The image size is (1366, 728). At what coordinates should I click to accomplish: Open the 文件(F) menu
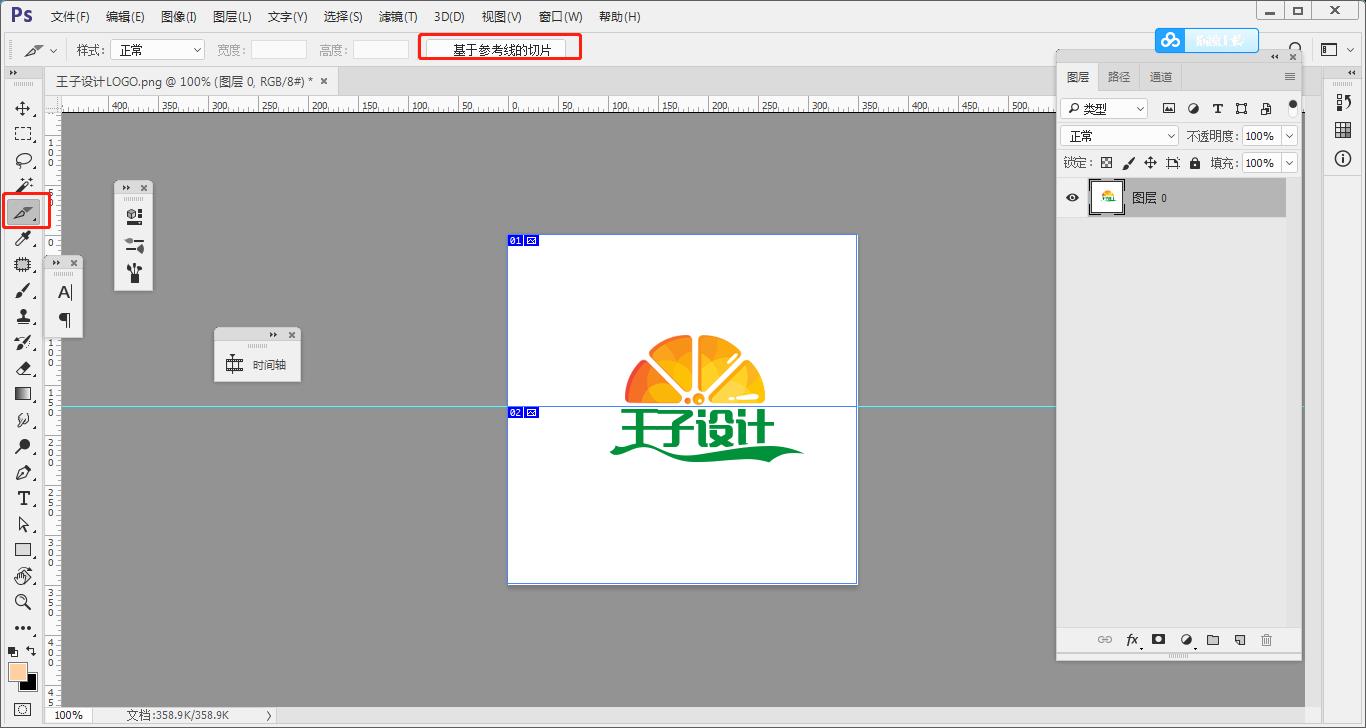70,17
